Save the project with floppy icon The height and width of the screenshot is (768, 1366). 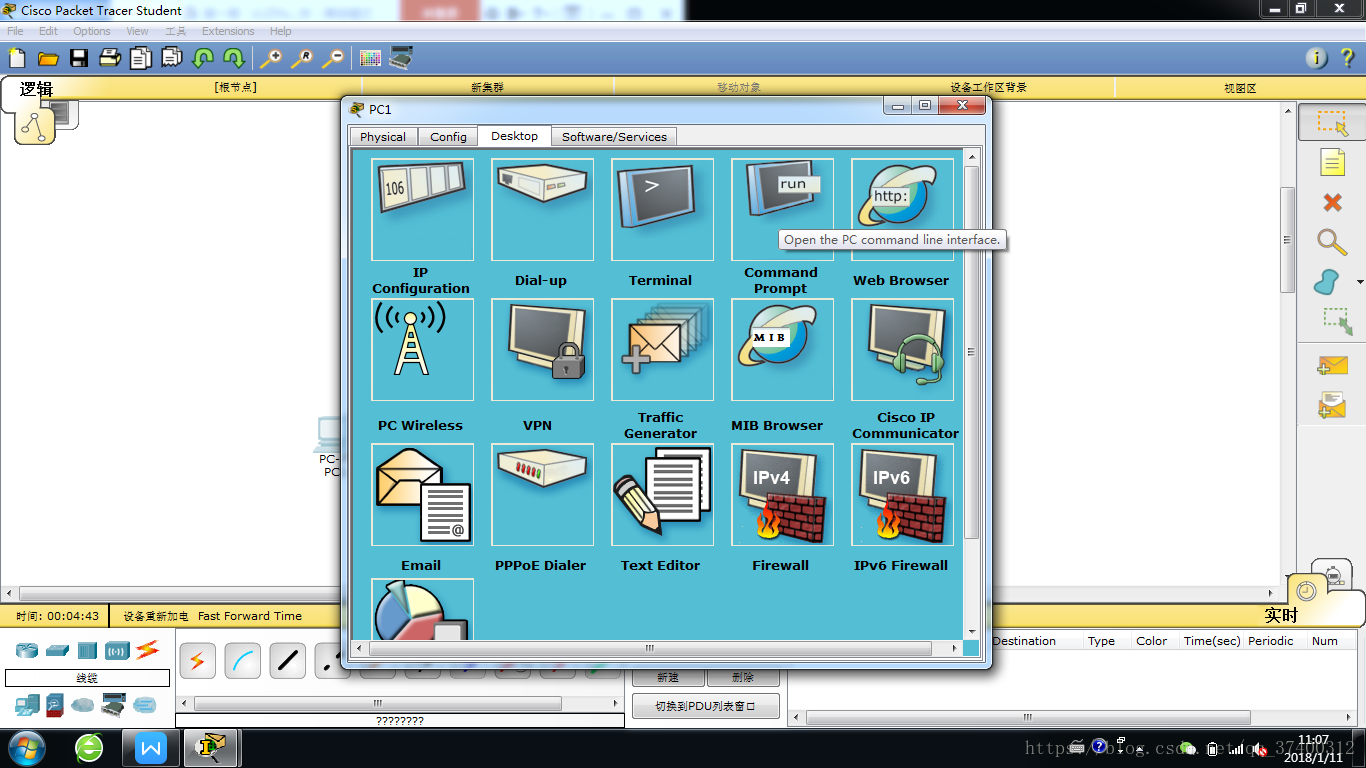pyautogui.click(x=79, y=58)
